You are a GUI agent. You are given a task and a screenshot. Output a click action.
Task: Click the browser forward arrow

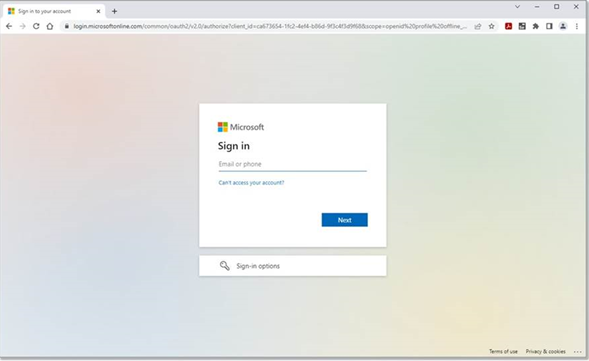(x=23, y=26)
